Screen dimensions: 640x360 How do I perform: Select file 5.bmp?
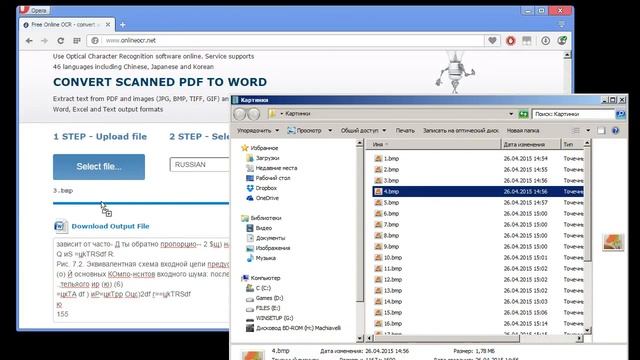point(391,202)
